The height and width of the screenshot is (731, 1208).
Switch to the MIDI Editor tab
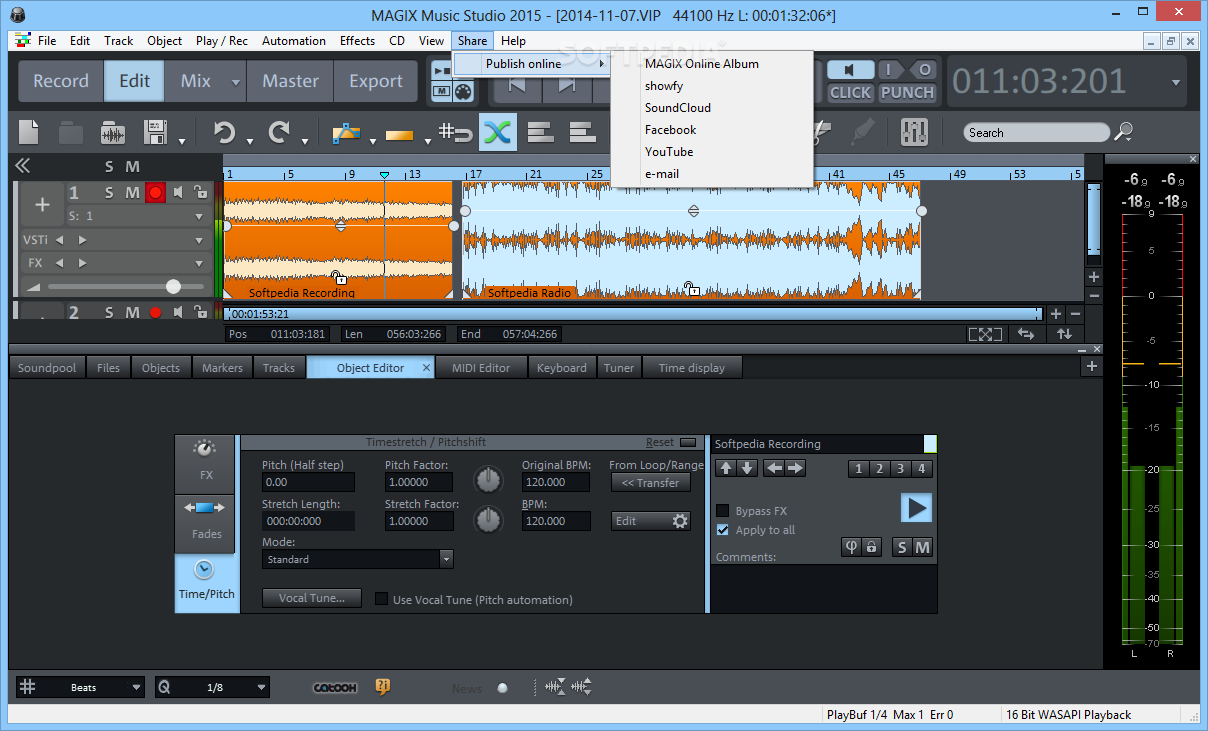coord(480,368)
